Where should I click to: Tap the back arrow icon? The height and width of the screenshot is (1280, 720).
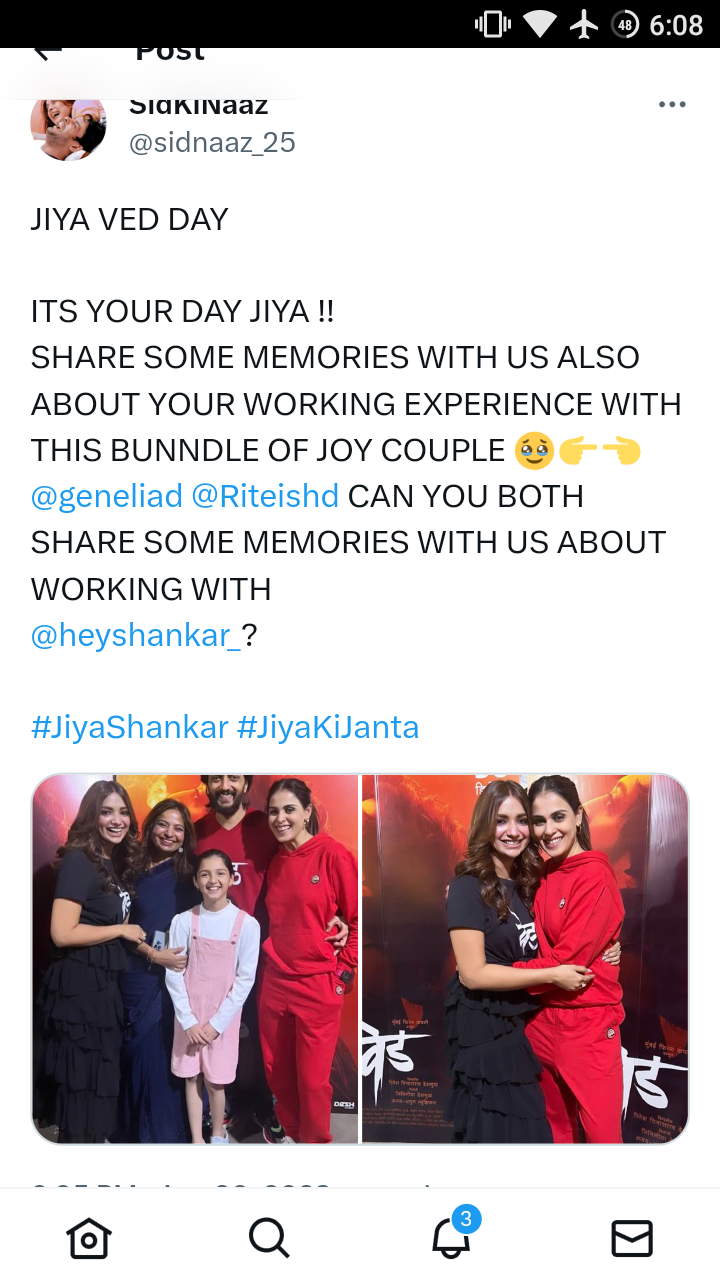[47, 52]
